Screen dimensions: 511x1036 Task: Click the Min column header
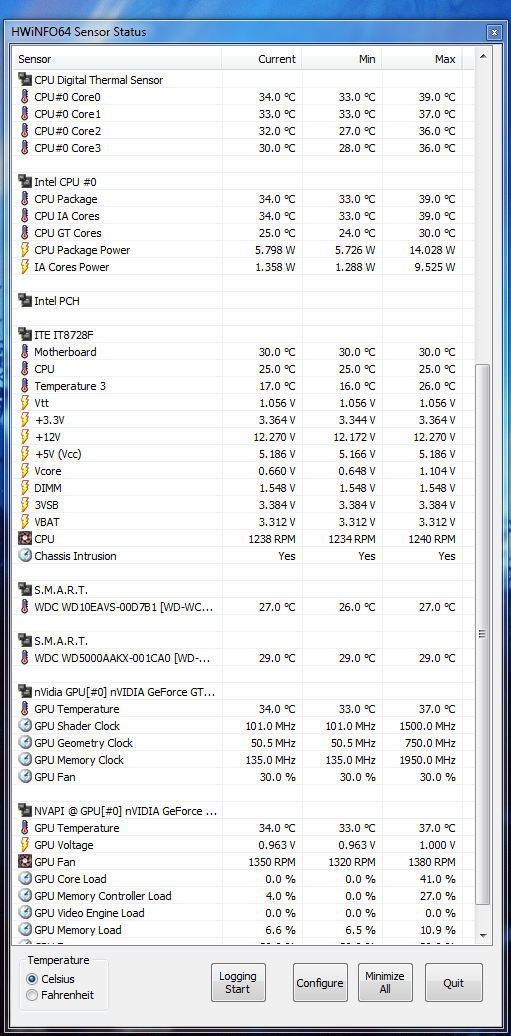pyautogui.click(x=342, y=59)
